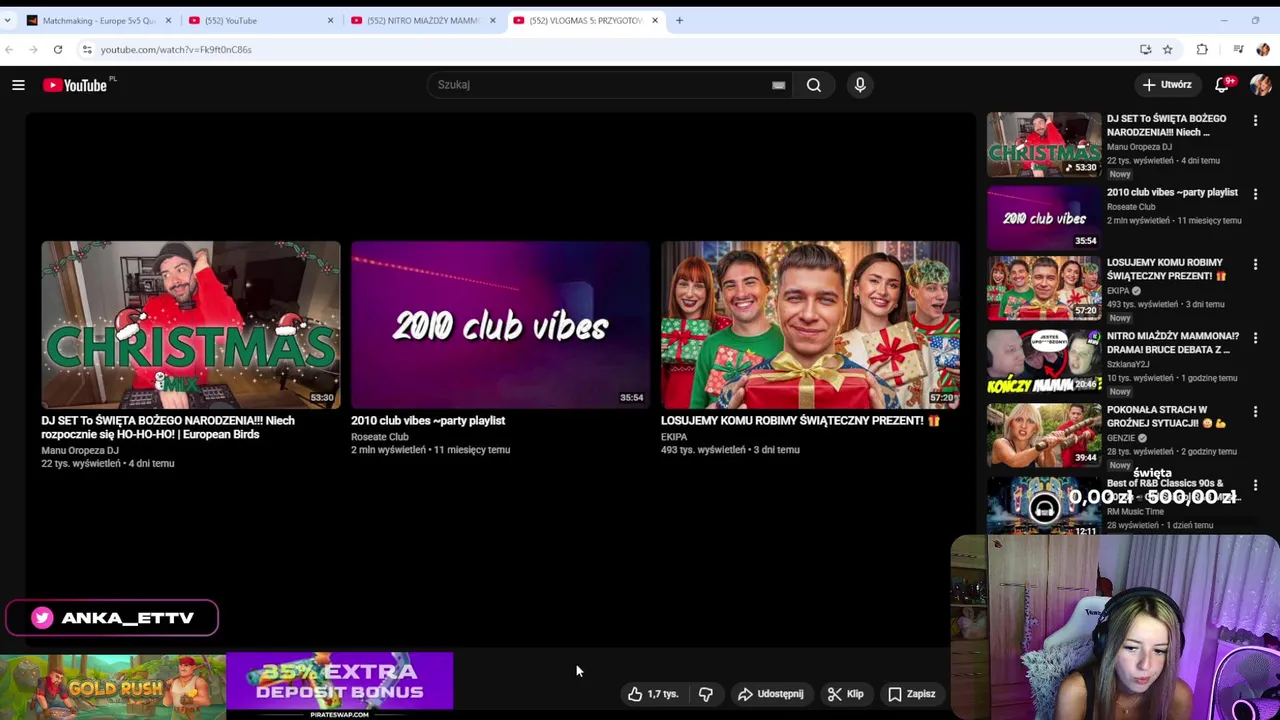Click EKIPA channel name under end-screen video

pos(674,437)
